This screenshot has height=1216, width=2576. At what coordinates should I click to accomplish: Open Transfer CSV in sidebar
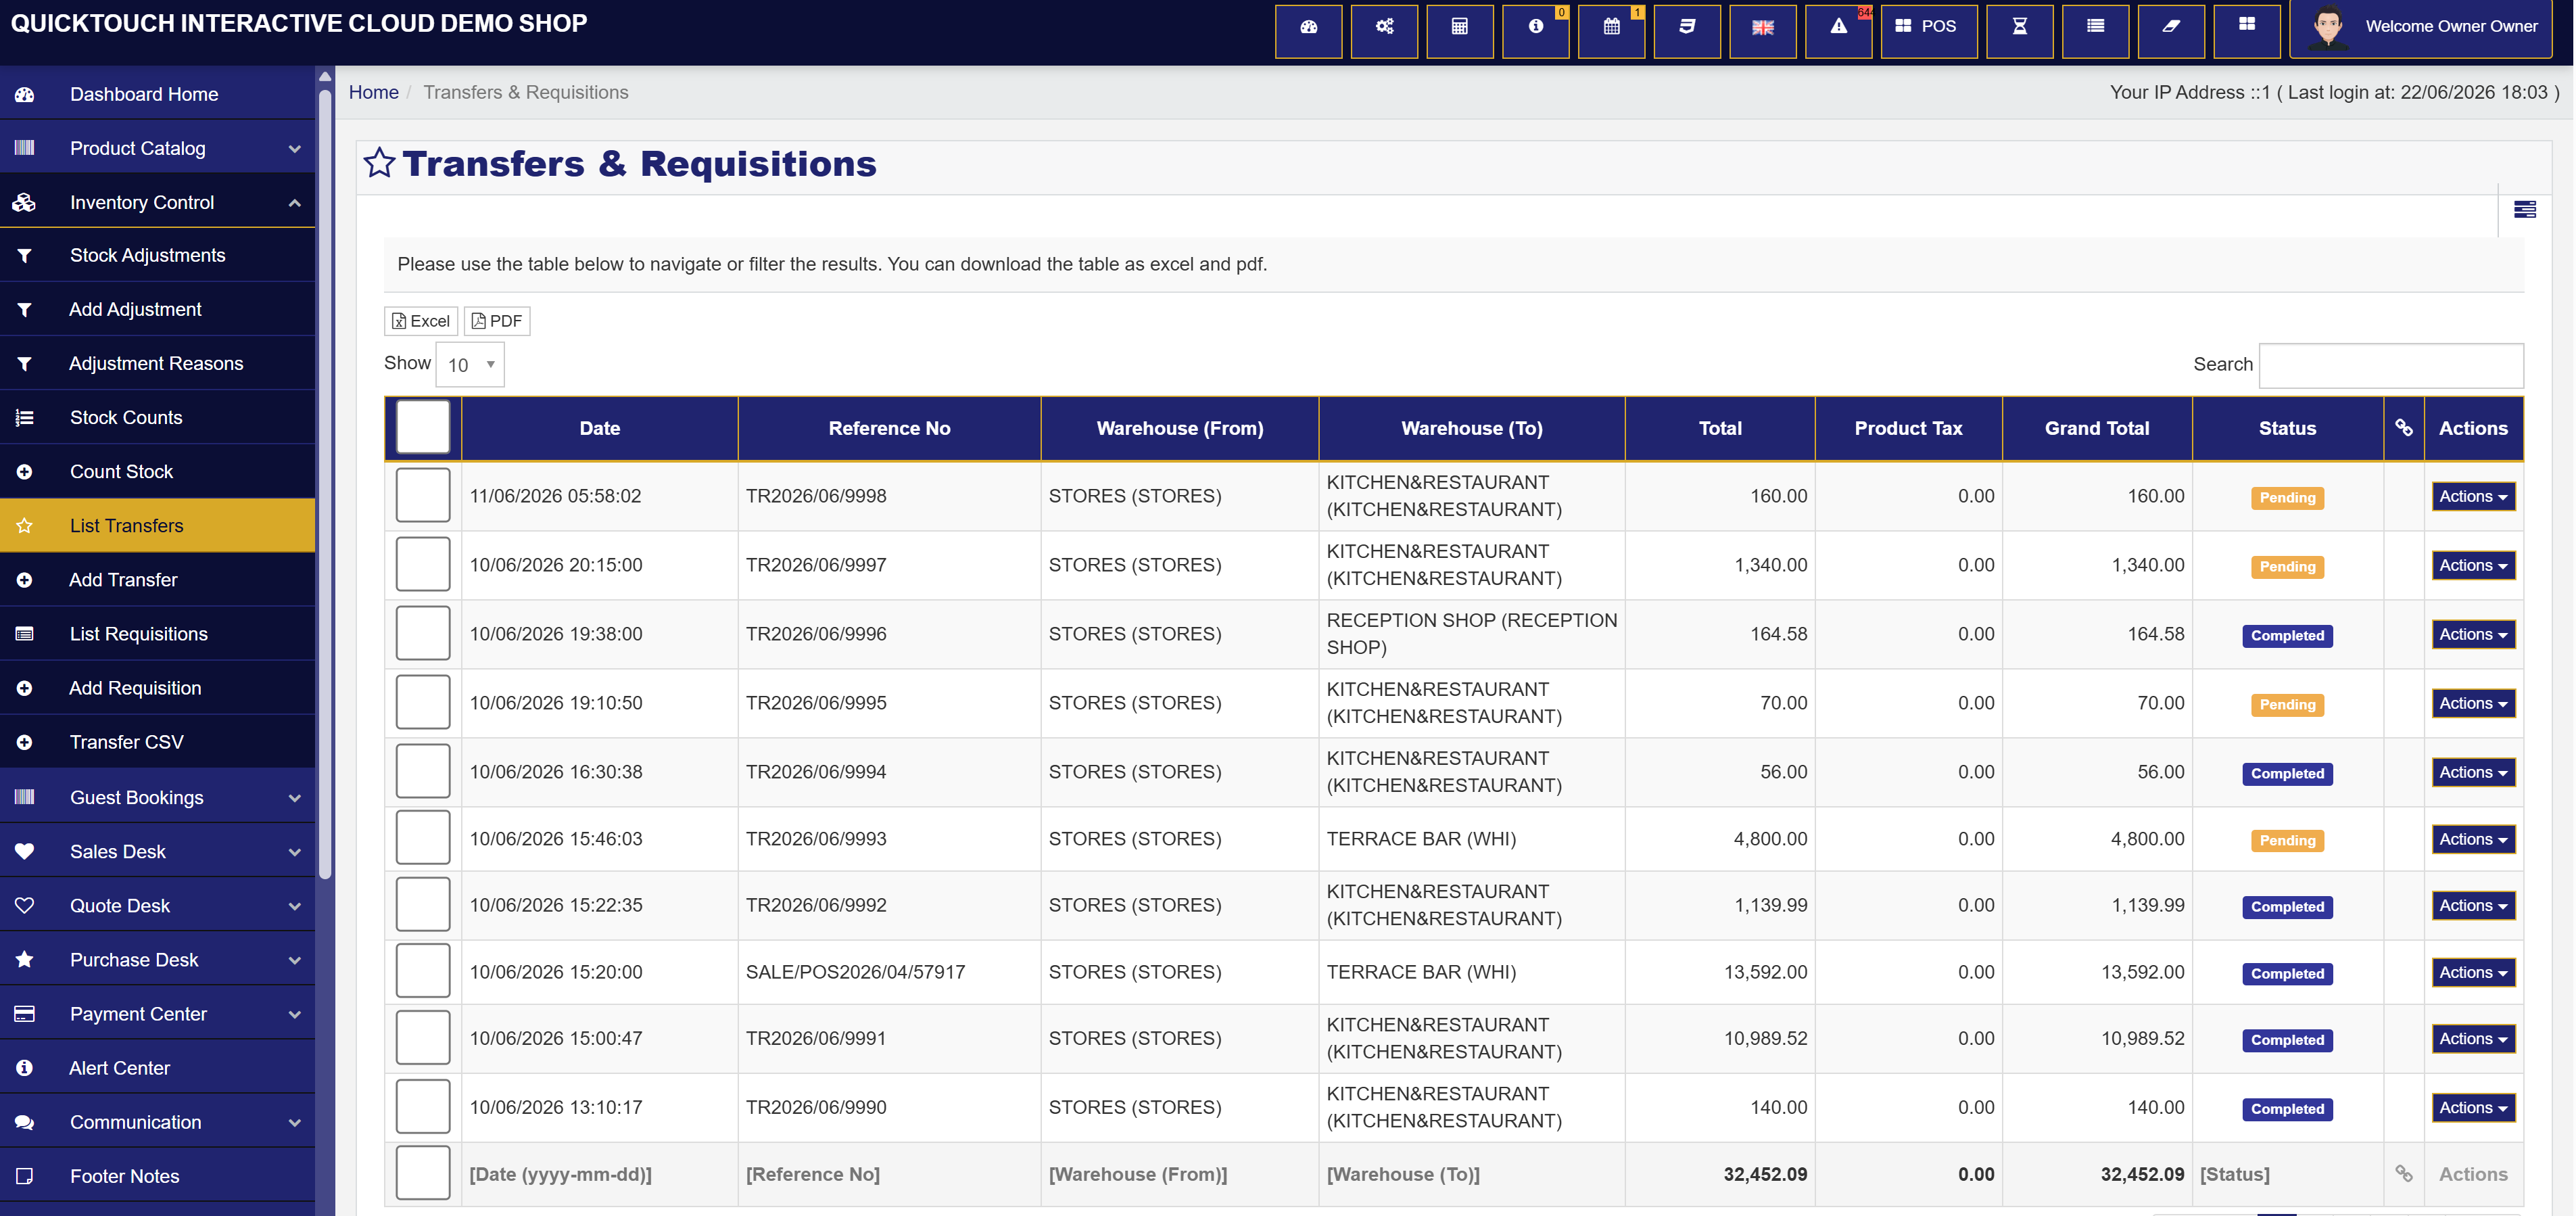point(158,741)
